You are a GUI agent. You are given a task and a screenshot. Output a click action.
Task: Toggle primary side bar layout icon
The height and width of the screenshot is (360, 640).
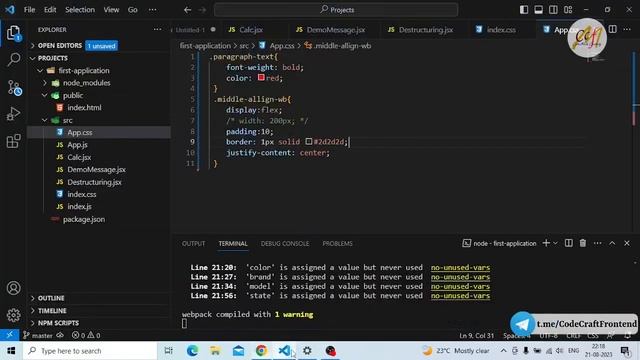524,10
